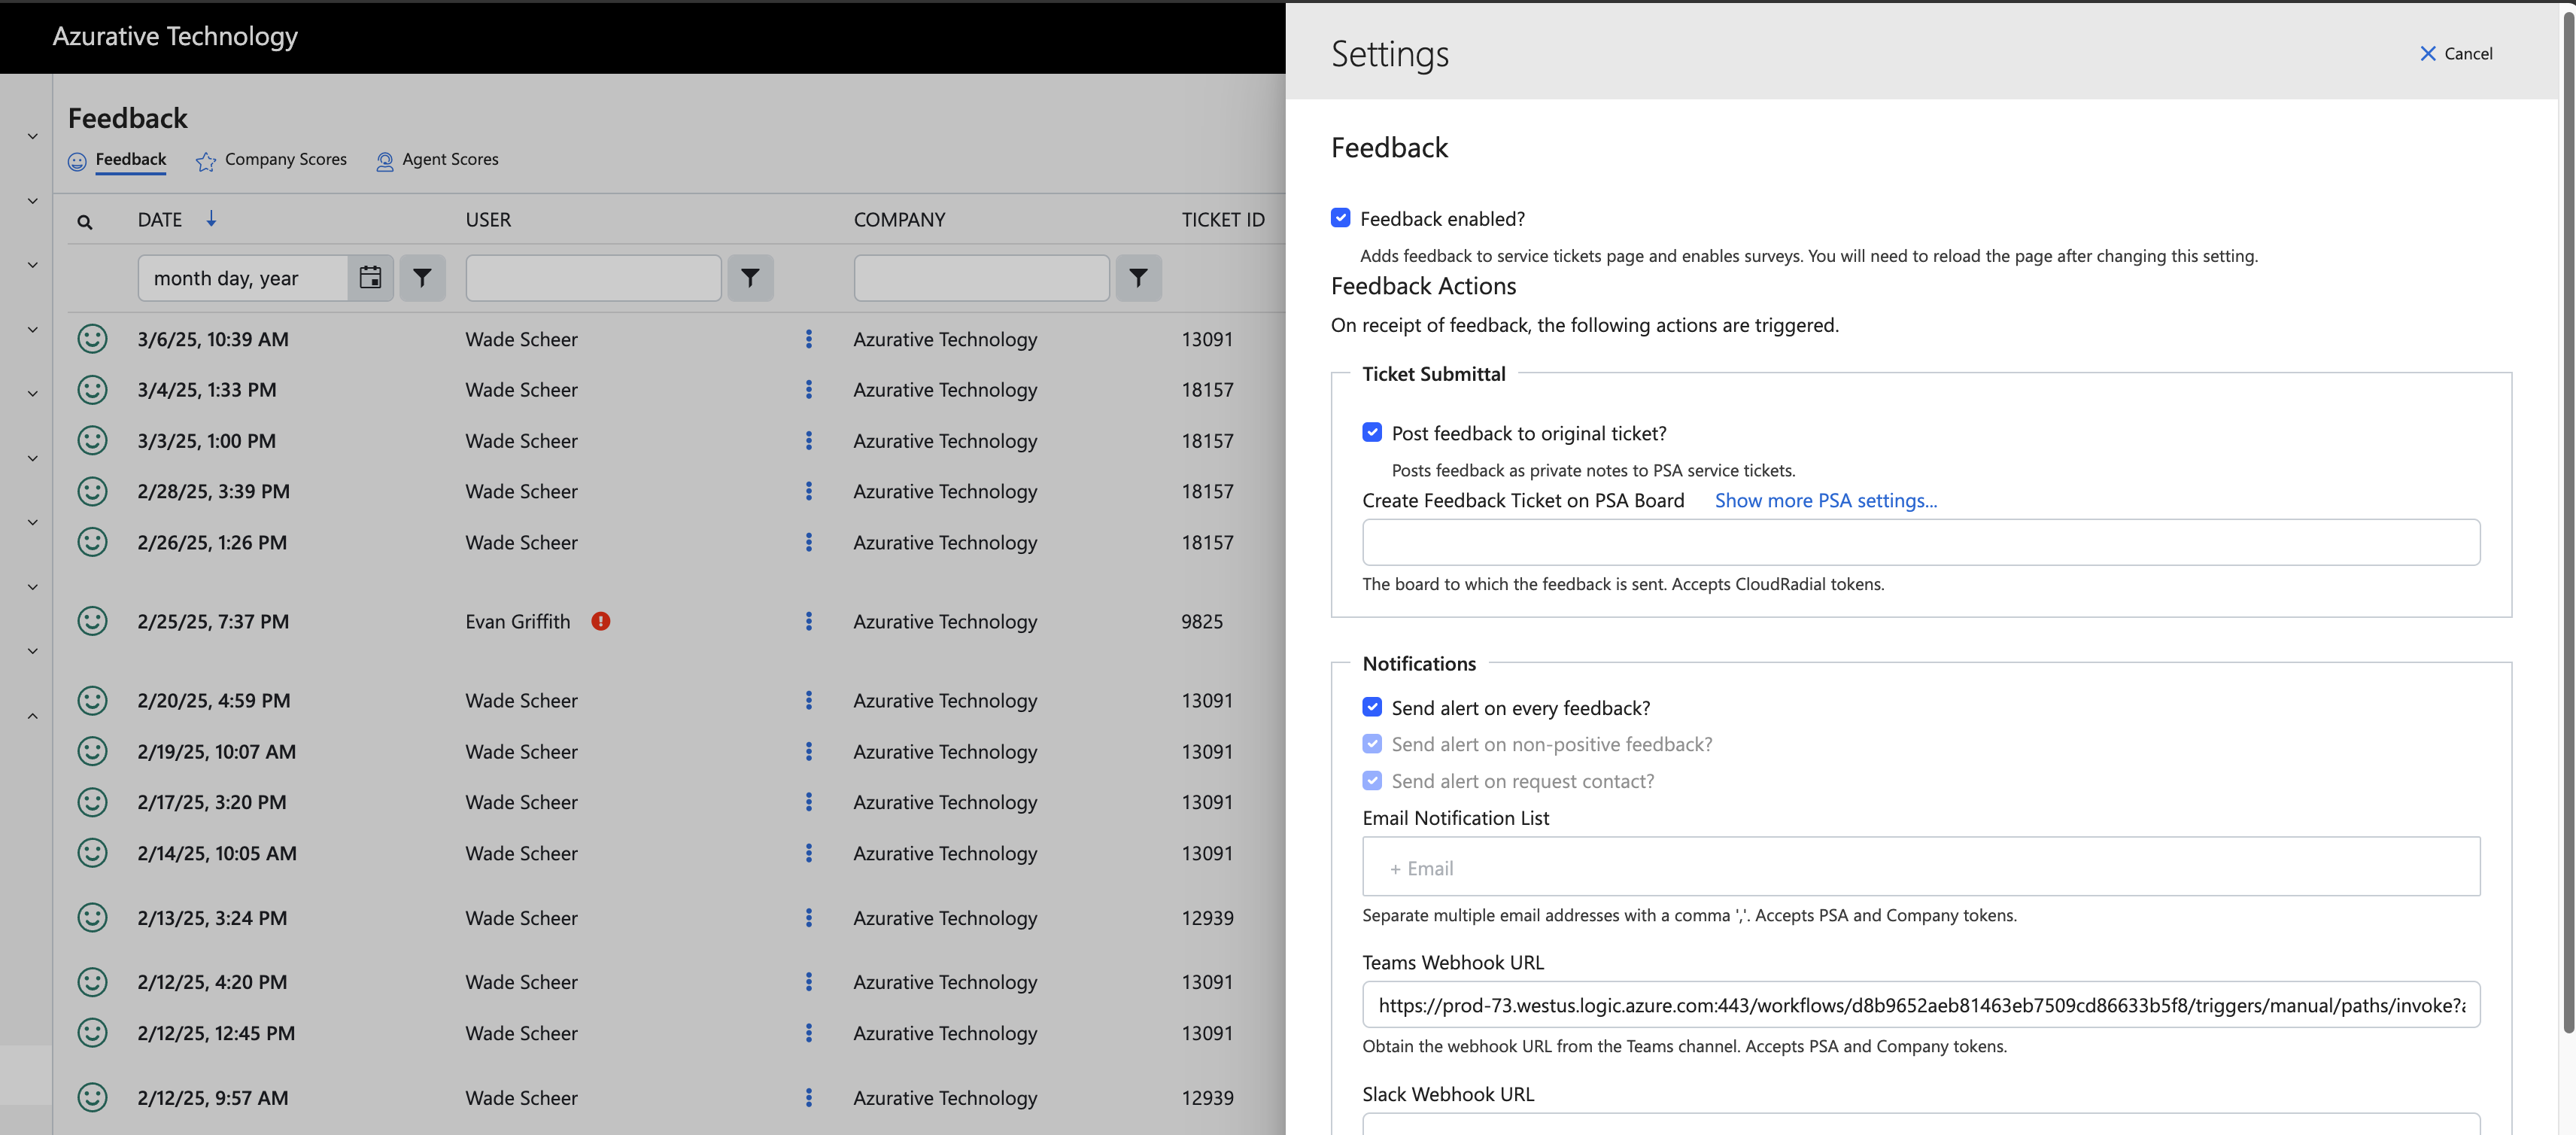Focus the month day year date field
Viewport: 2576px width, 1135px height.
[244, 278]
